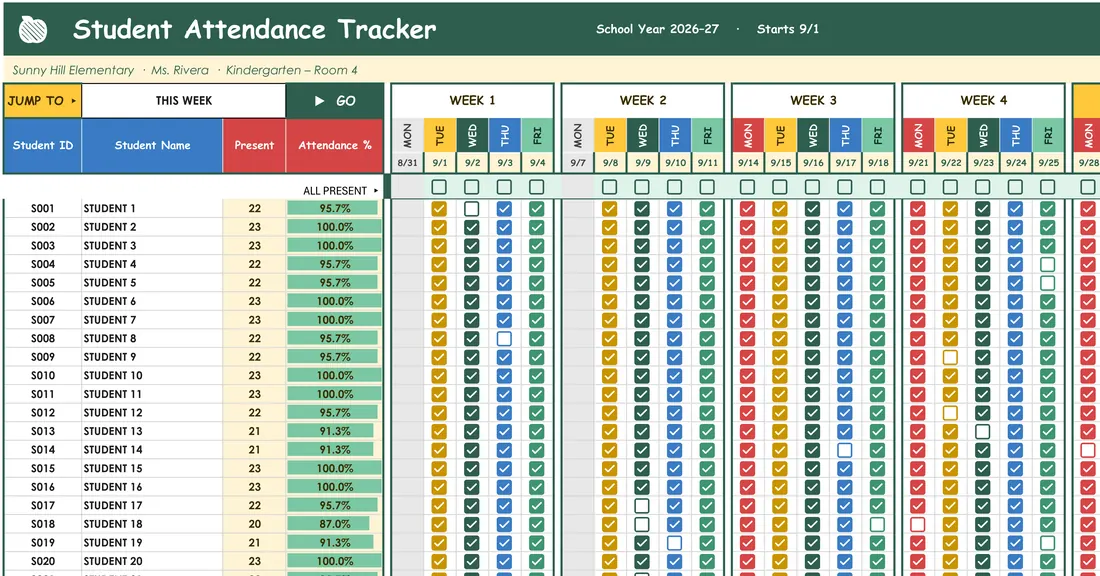Check Student 18 attendance for 9/9
The image size is (1100, 576).
point(642,524)
